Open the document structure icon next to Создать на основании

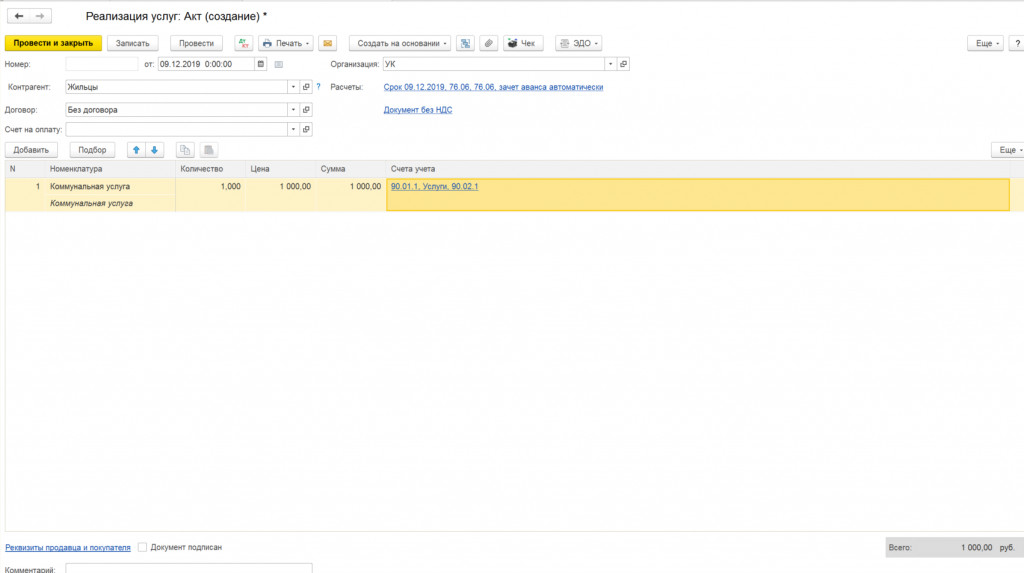point(465,43)
